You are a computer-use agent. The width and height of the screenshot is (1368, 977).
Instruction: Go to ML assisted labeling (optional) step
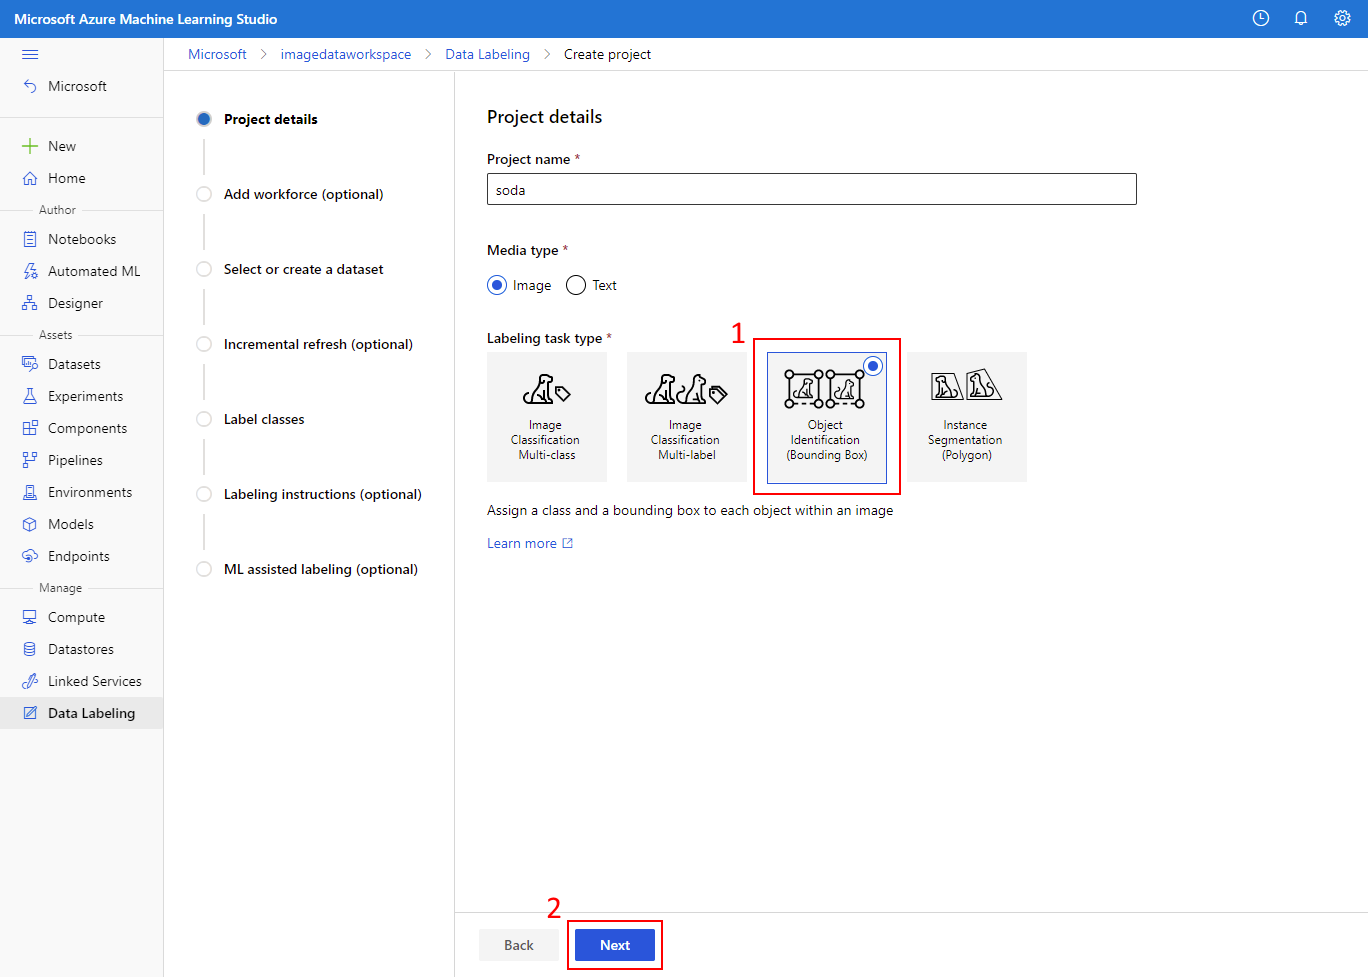tap(321, 569)
